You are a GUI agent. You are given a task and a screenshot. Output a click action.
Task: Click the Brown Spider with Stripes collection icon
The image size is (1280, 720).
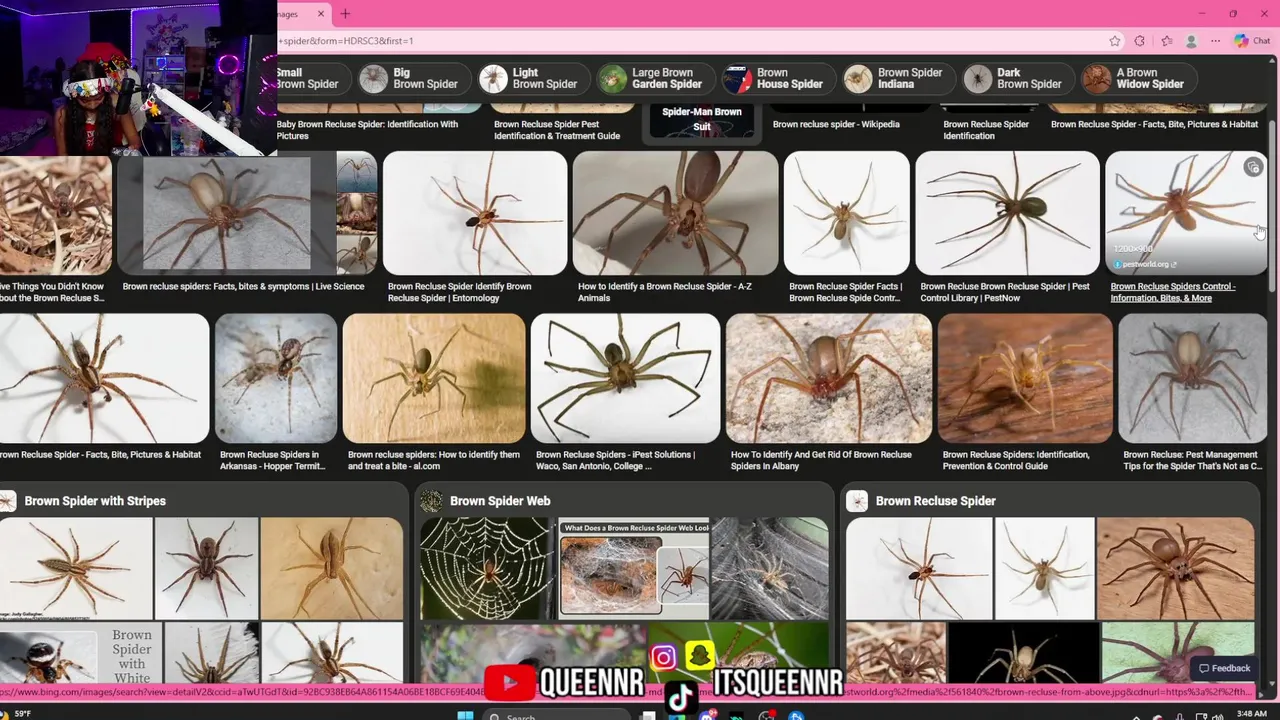click(8, 501)
